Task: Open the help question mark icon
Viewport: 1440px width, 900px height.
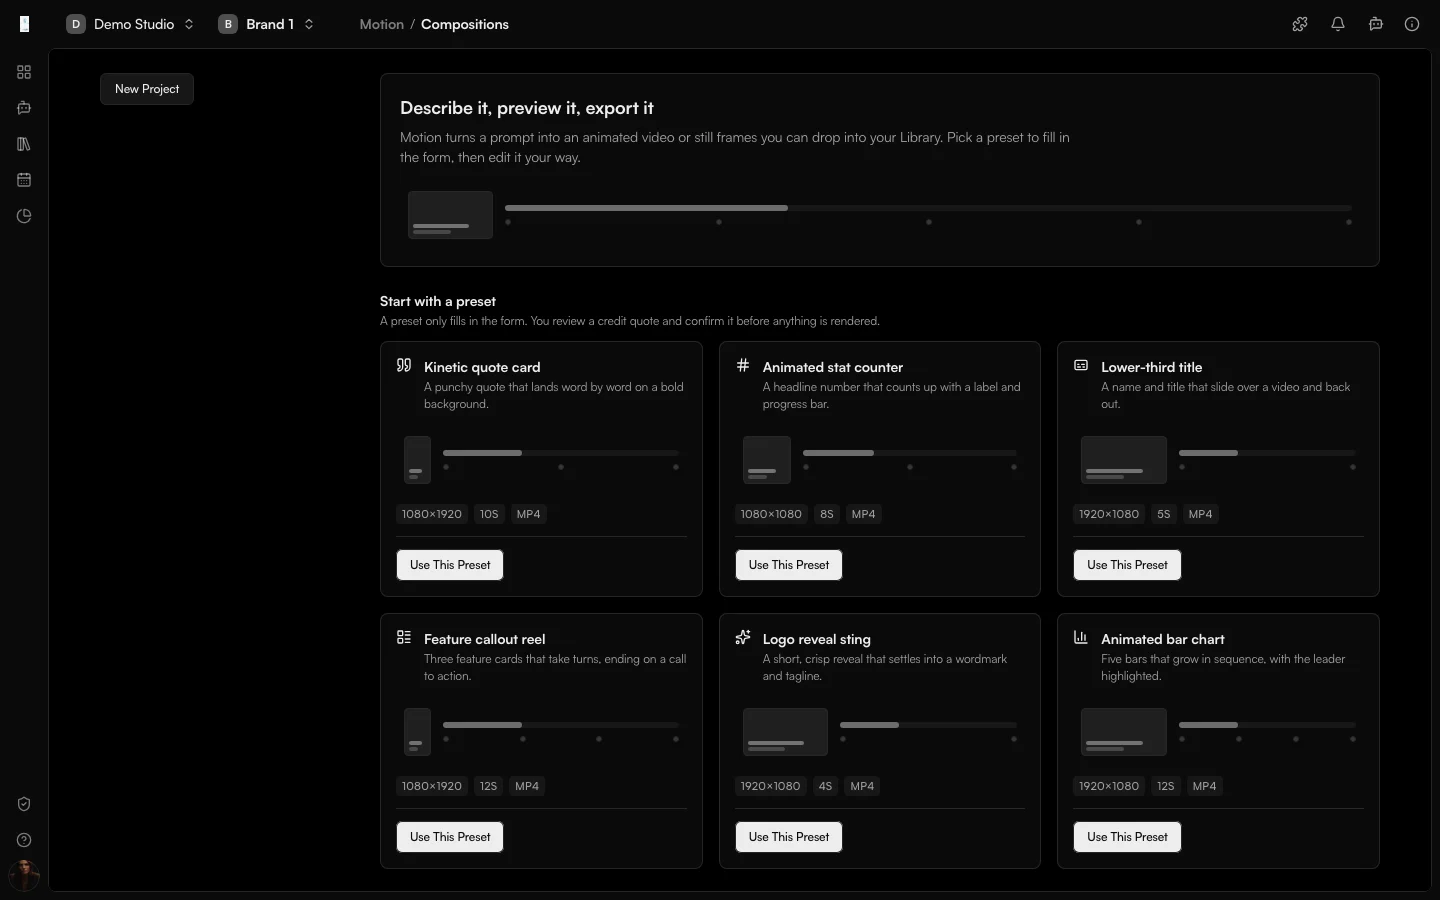Action: tap(24, 840)
